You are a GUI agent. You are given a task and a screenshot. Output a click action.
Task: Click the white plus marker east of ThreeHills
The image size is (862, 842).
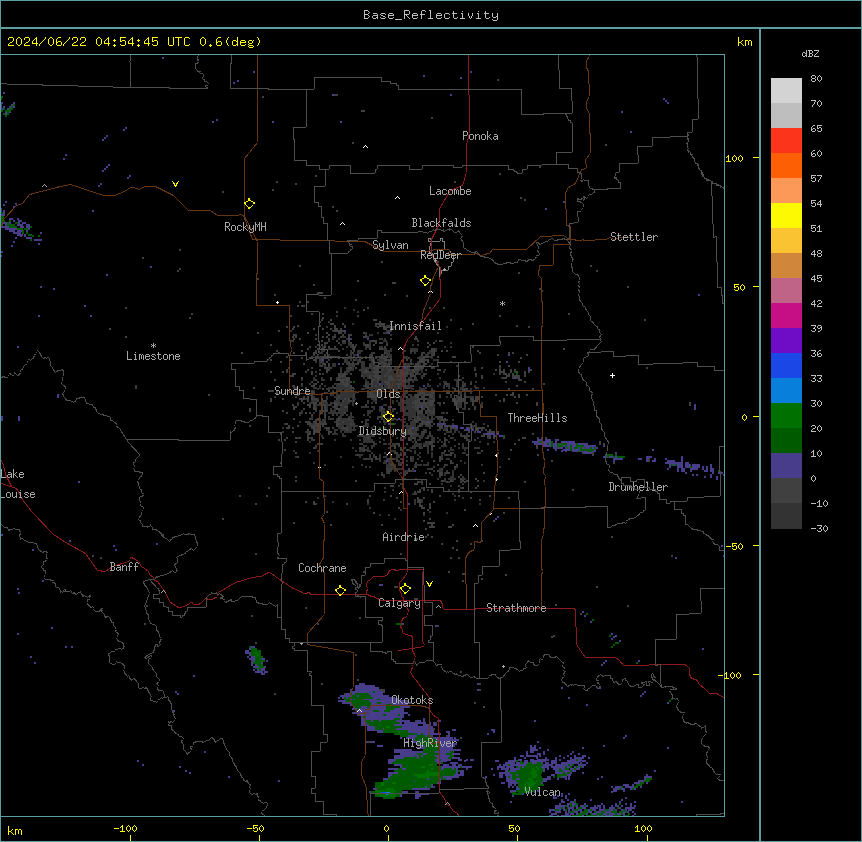click(612, 375)
